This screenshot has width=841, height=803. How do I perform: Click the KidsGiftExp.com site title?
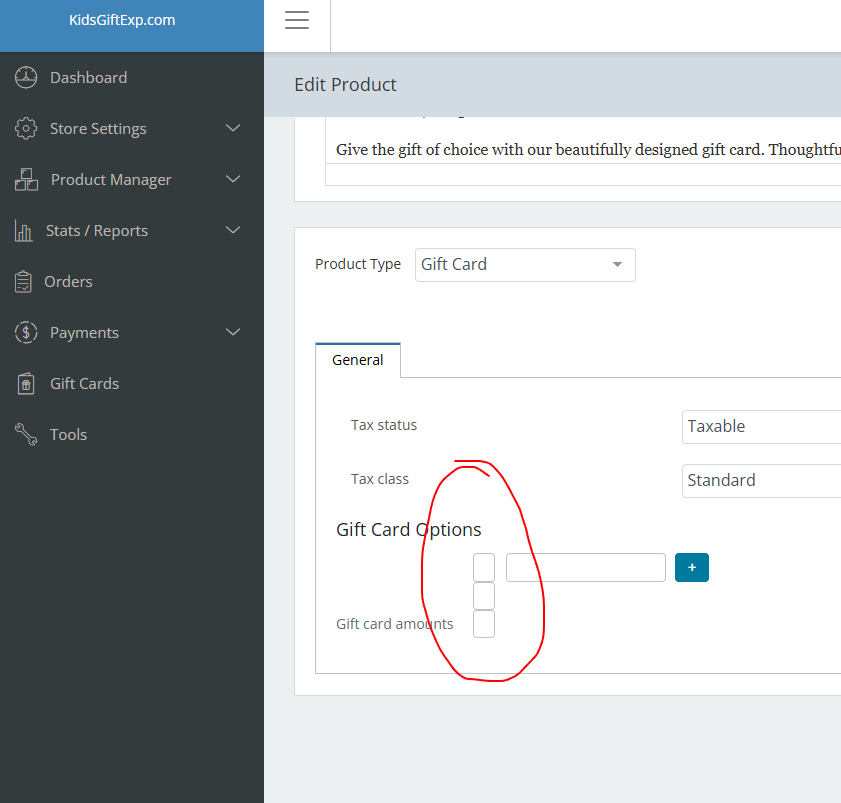click(x=122, y=20)
